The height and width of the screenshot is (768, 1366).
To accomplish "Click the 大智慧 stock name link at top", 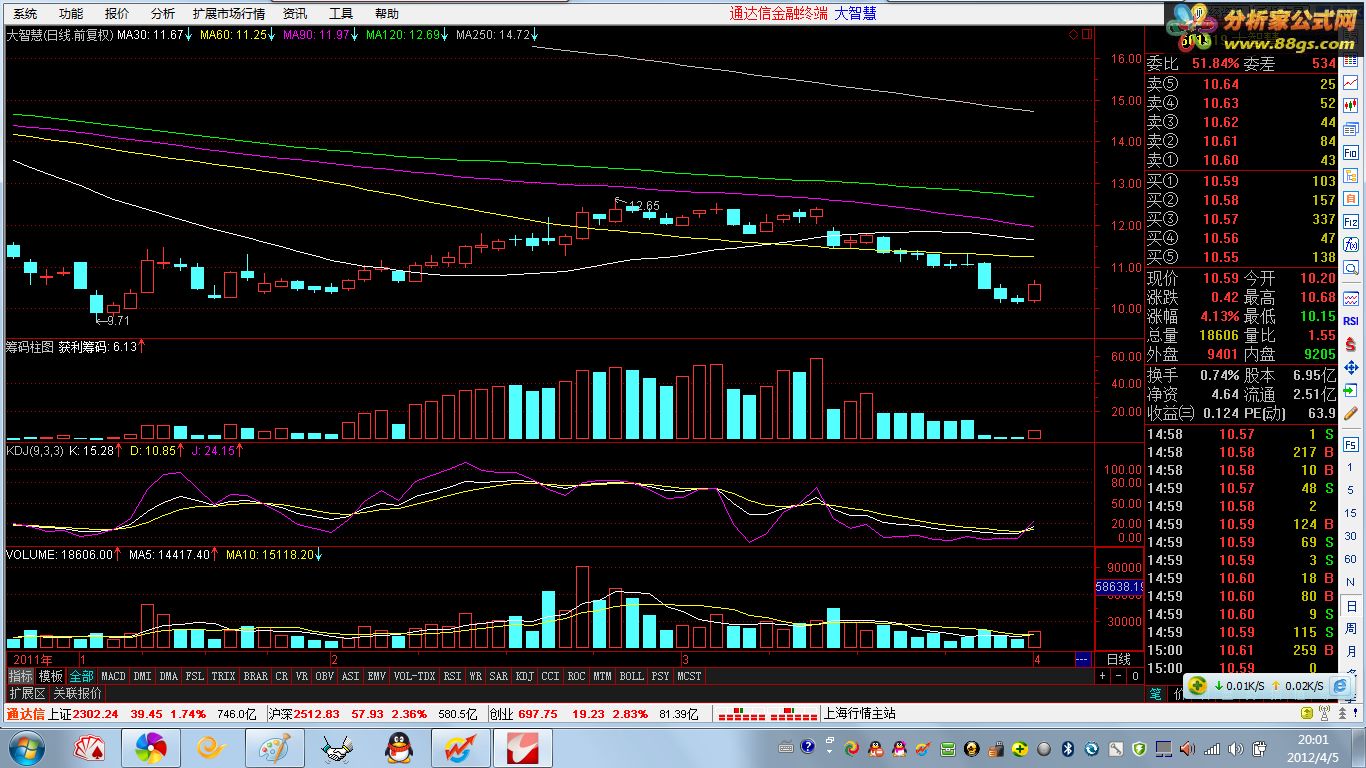I will pyautogui.click(x=855, y=14).
